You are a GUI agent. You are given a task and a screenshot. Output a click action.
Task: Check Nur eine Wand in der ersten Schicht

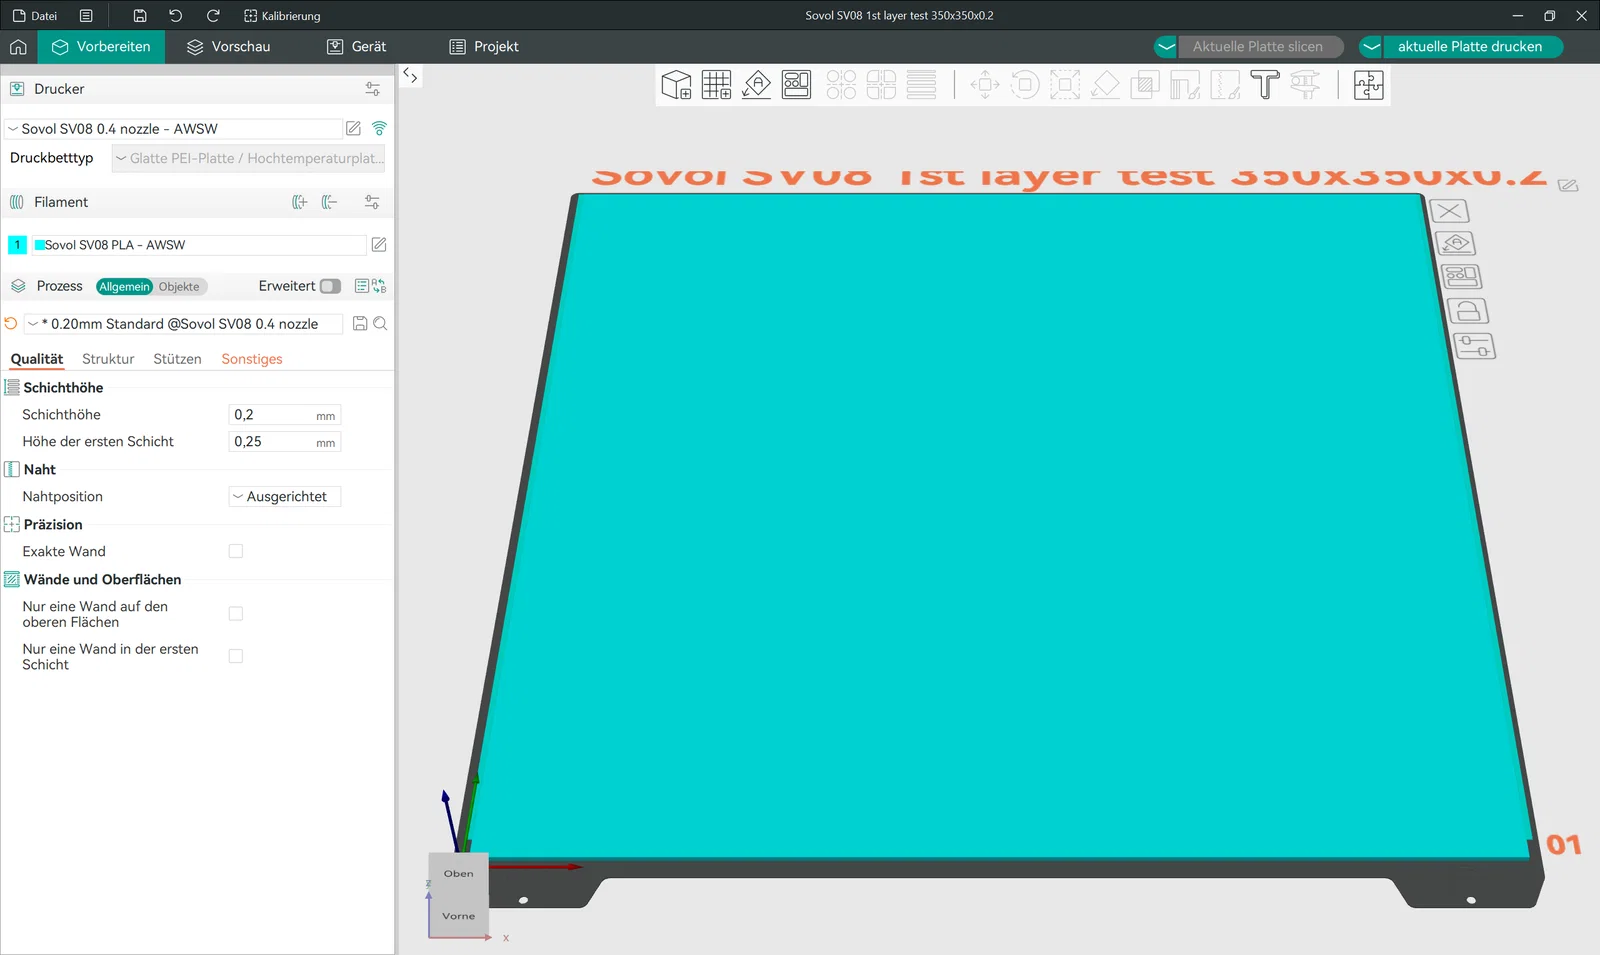click(236, 656)
